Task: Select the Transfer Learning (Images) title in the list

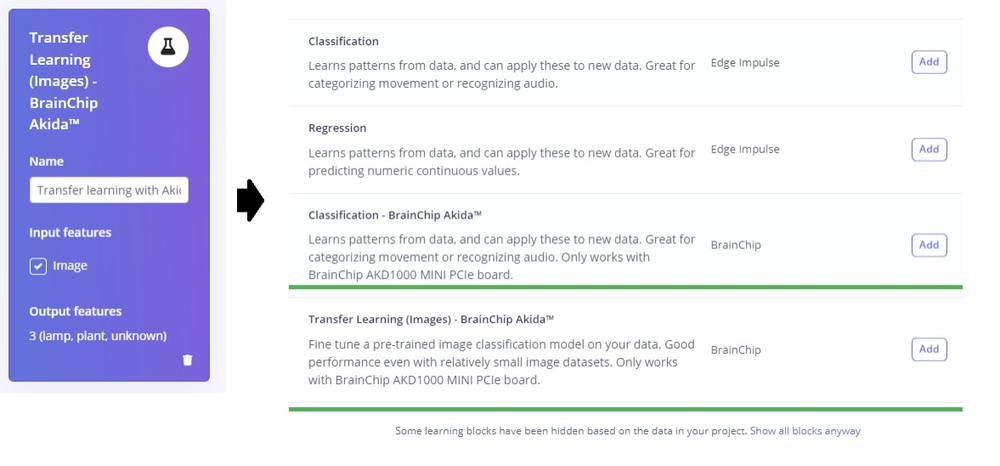Action: (431, 319)
